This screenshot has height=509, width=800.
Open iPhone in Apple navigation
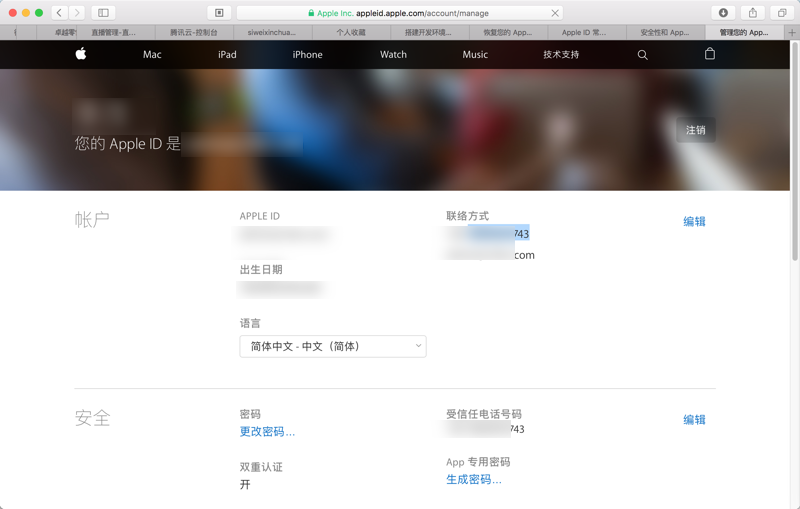307,55
